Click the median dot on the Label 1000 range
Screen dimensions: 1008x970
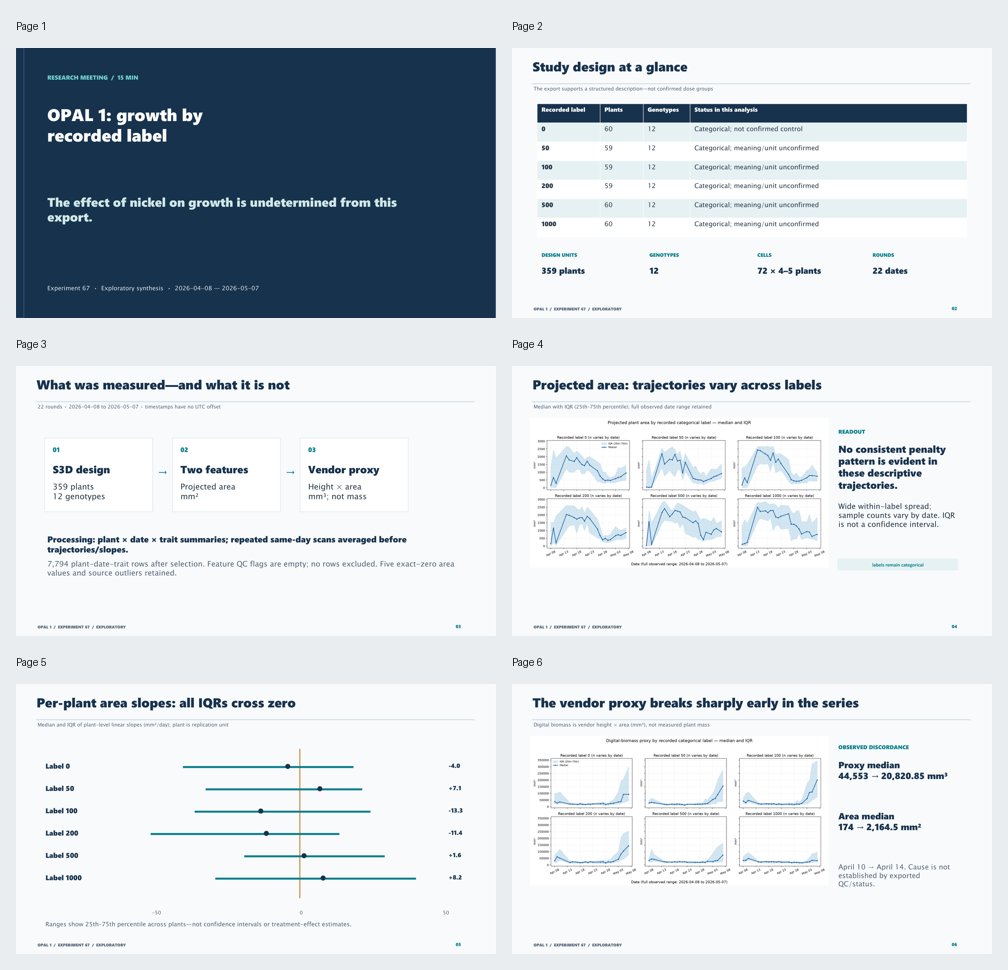coord(323,878)
